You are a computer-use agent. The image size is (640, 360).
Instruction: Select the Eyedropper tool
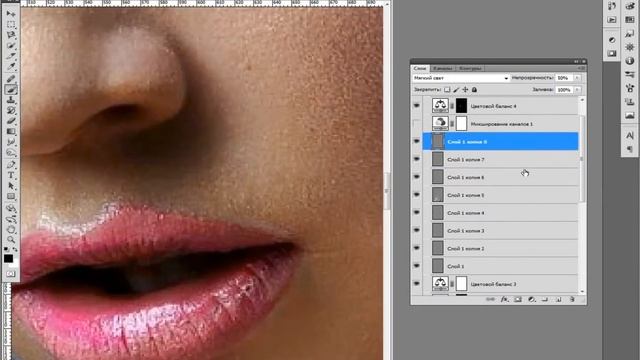[x=11, y=67]
